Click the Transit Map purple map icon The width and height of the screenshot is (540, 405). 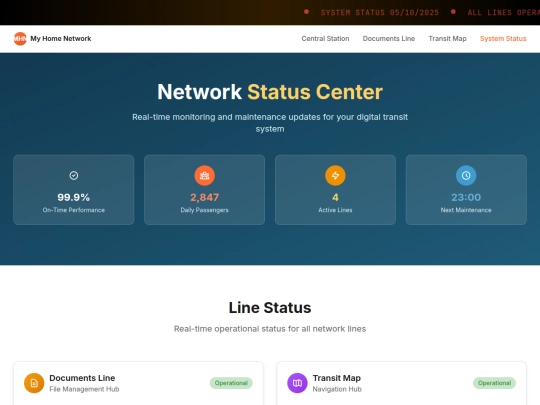click(x=297, y=383)
